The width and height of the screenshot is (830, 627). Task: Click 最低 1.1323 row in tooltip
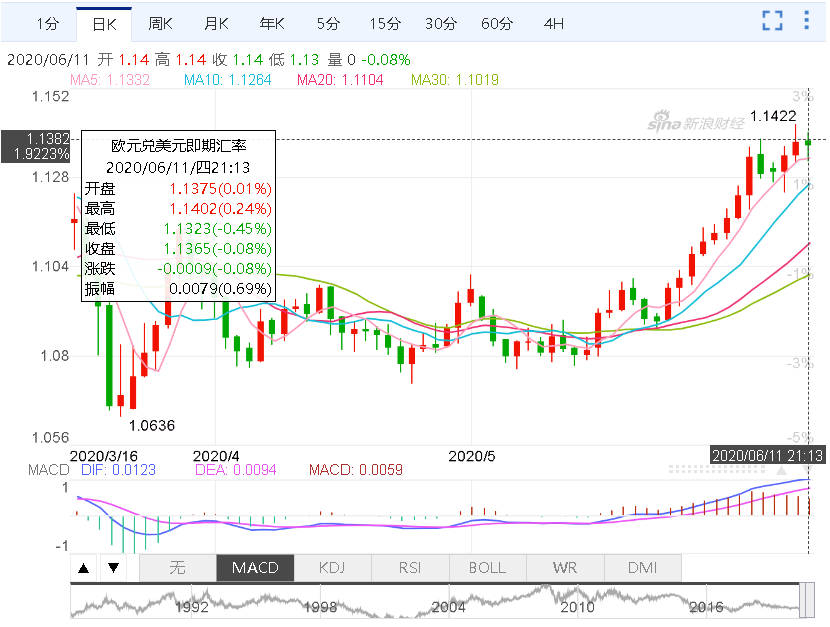pos(178,229)
